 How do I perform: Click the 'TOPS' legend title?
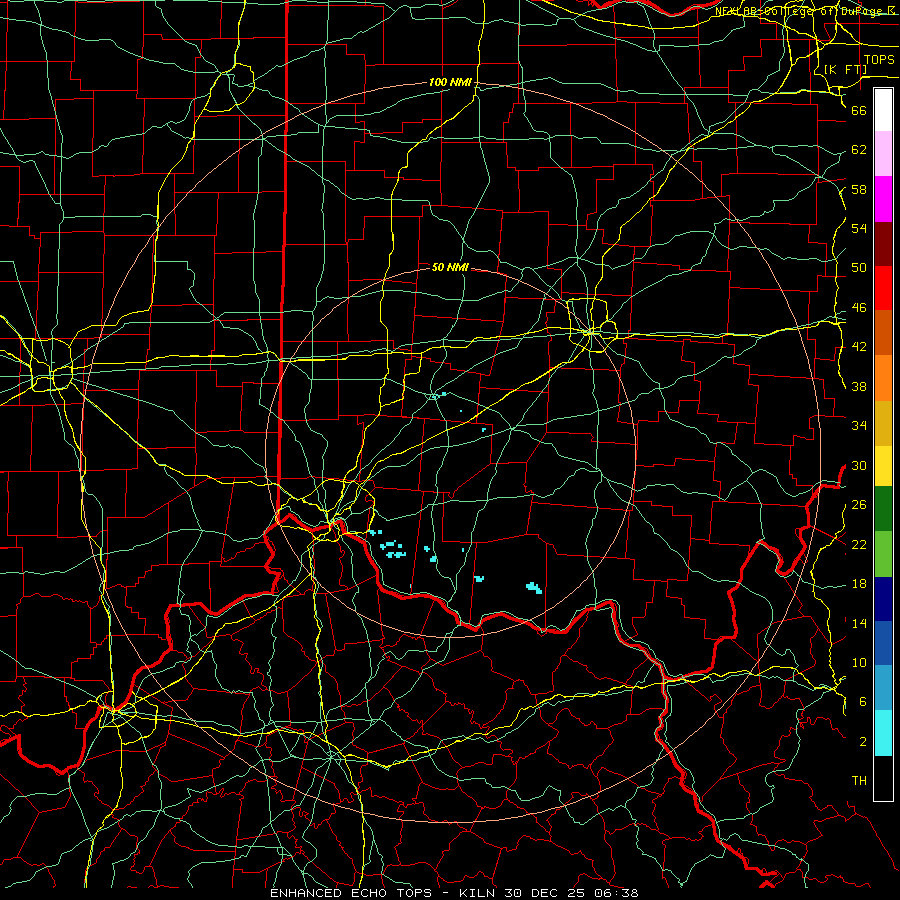(x=879, y=60)
